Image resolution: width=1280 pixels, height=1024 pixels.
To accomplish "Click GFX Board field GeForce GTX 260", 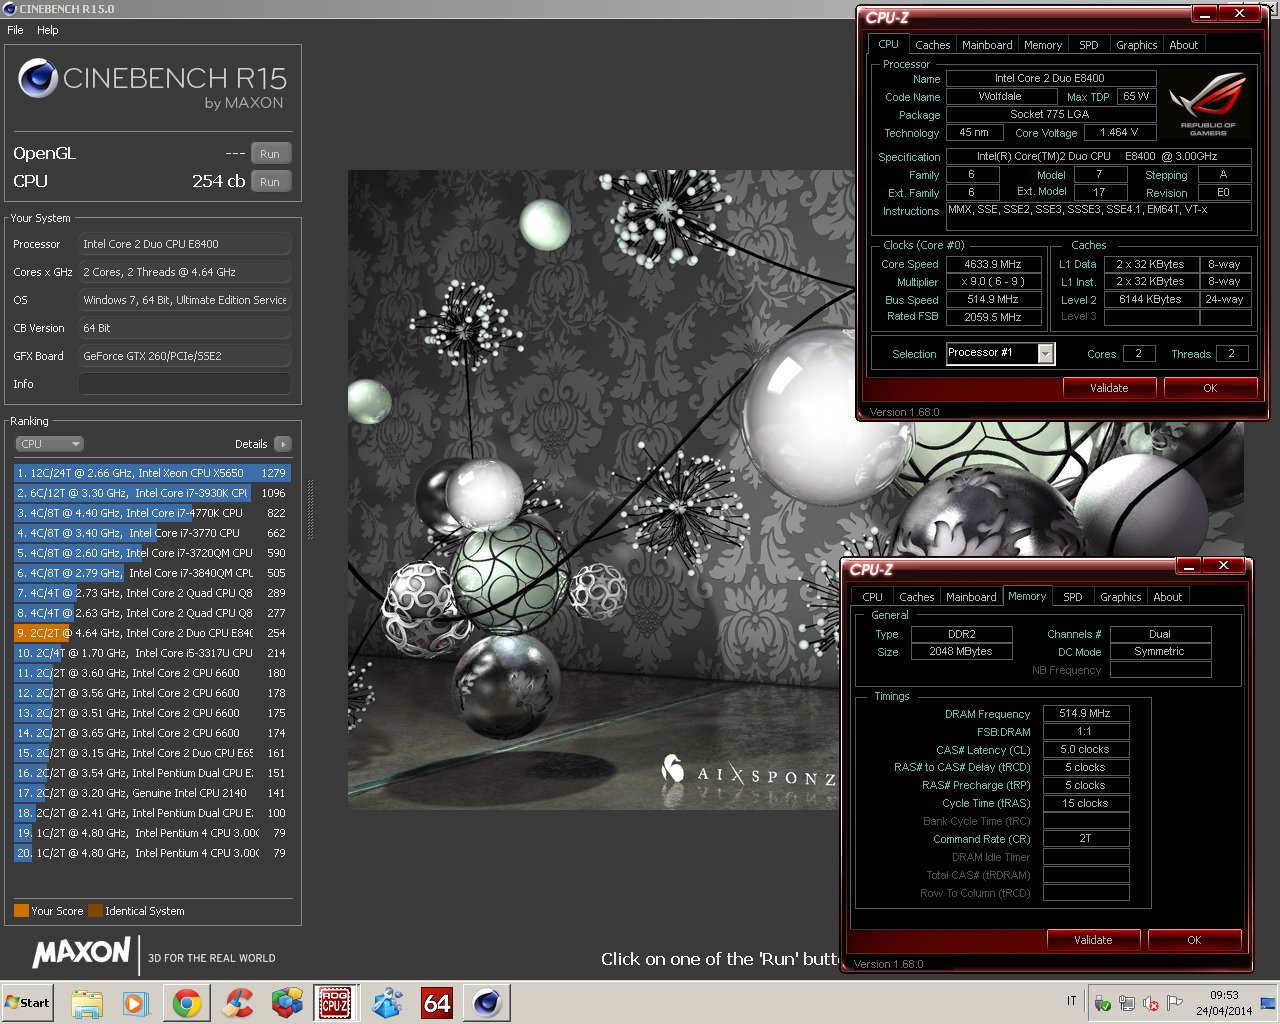I will (x=185, y=356).
